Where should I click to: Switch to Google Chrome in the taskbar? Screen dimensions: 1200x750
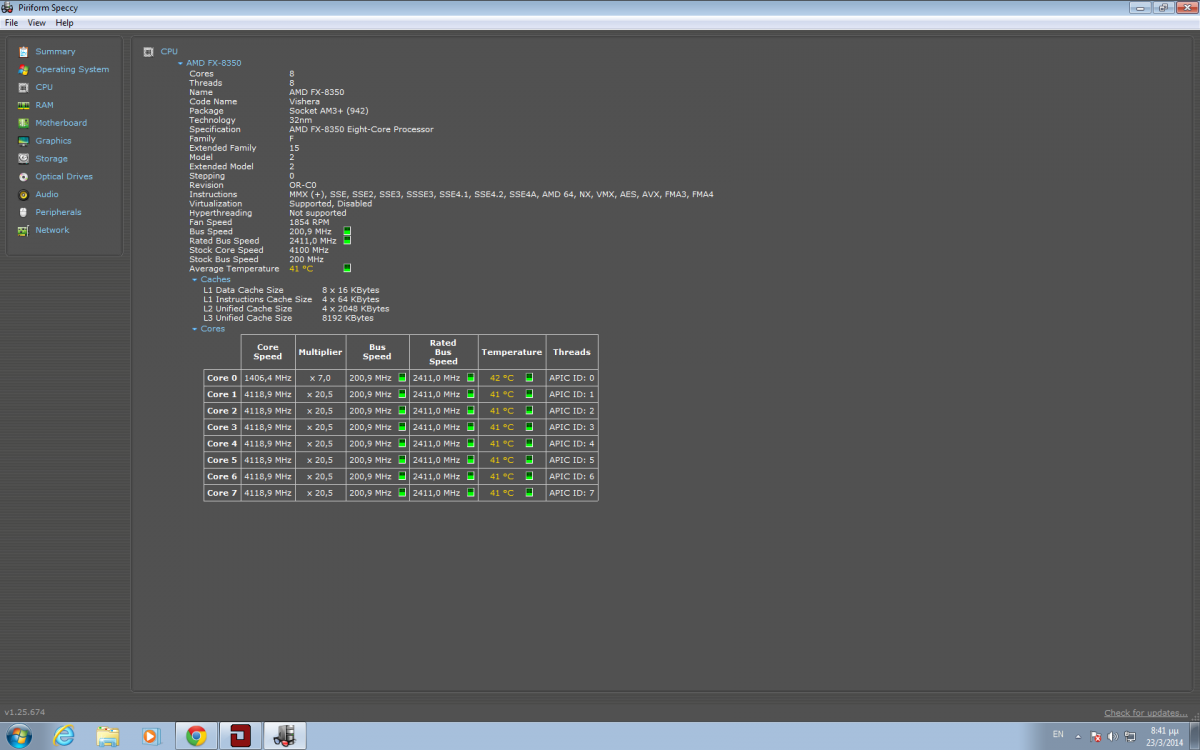[196, 736]
